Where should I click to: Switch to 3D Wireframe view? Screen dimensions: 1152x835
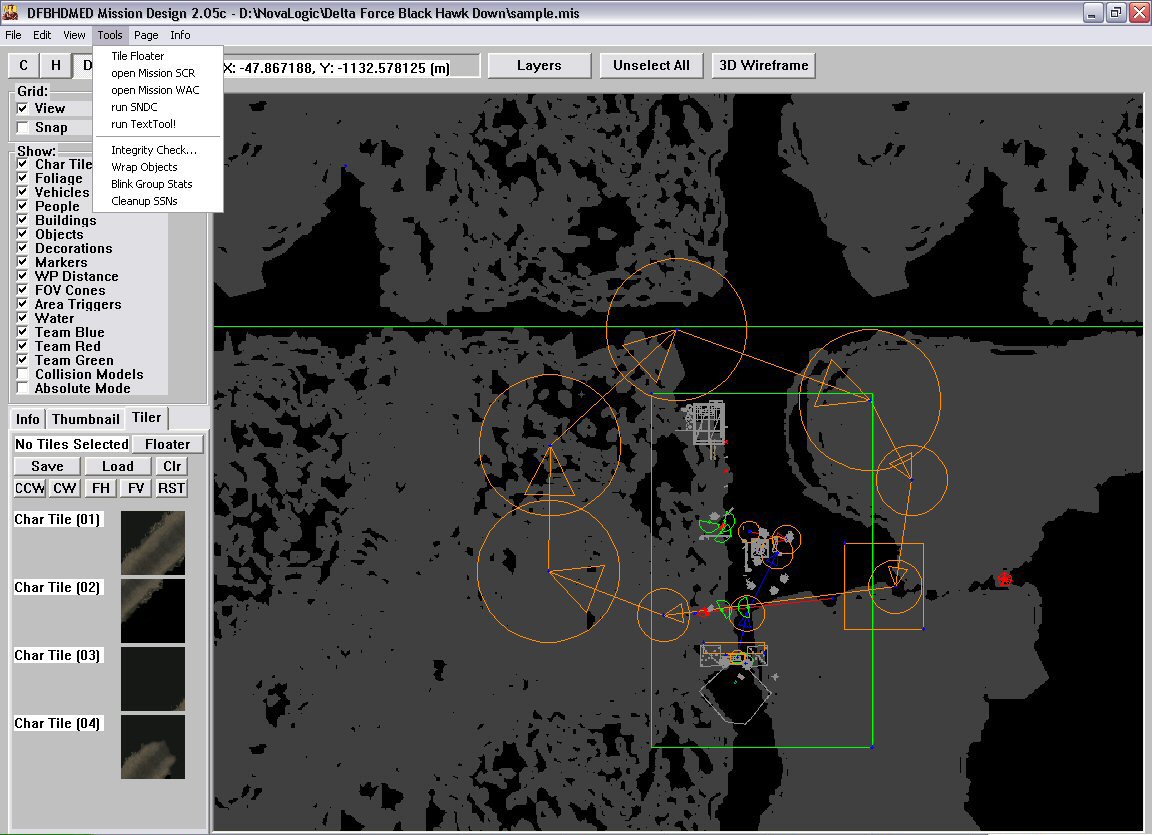(x=764, y=65)
